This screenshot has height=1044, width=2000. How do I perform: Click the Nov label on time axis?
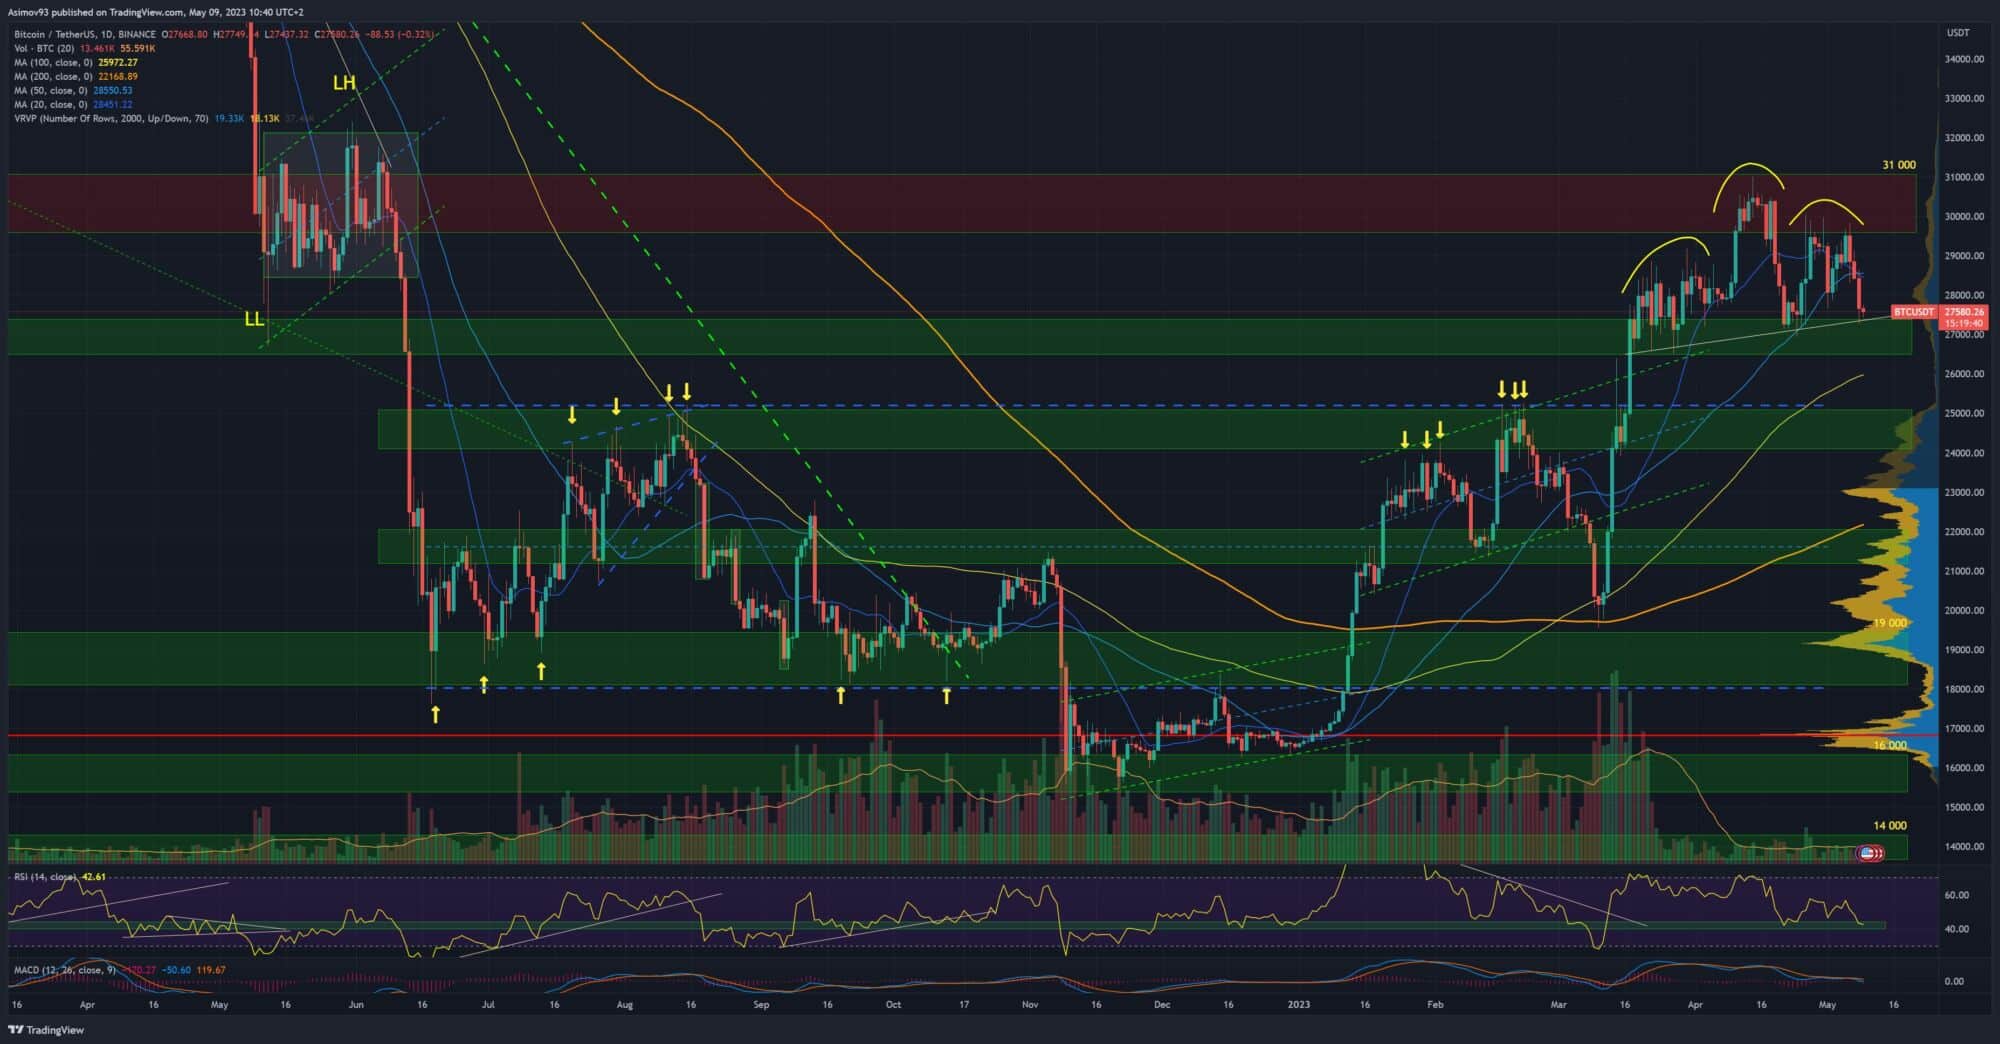tap(1030, 1005)
